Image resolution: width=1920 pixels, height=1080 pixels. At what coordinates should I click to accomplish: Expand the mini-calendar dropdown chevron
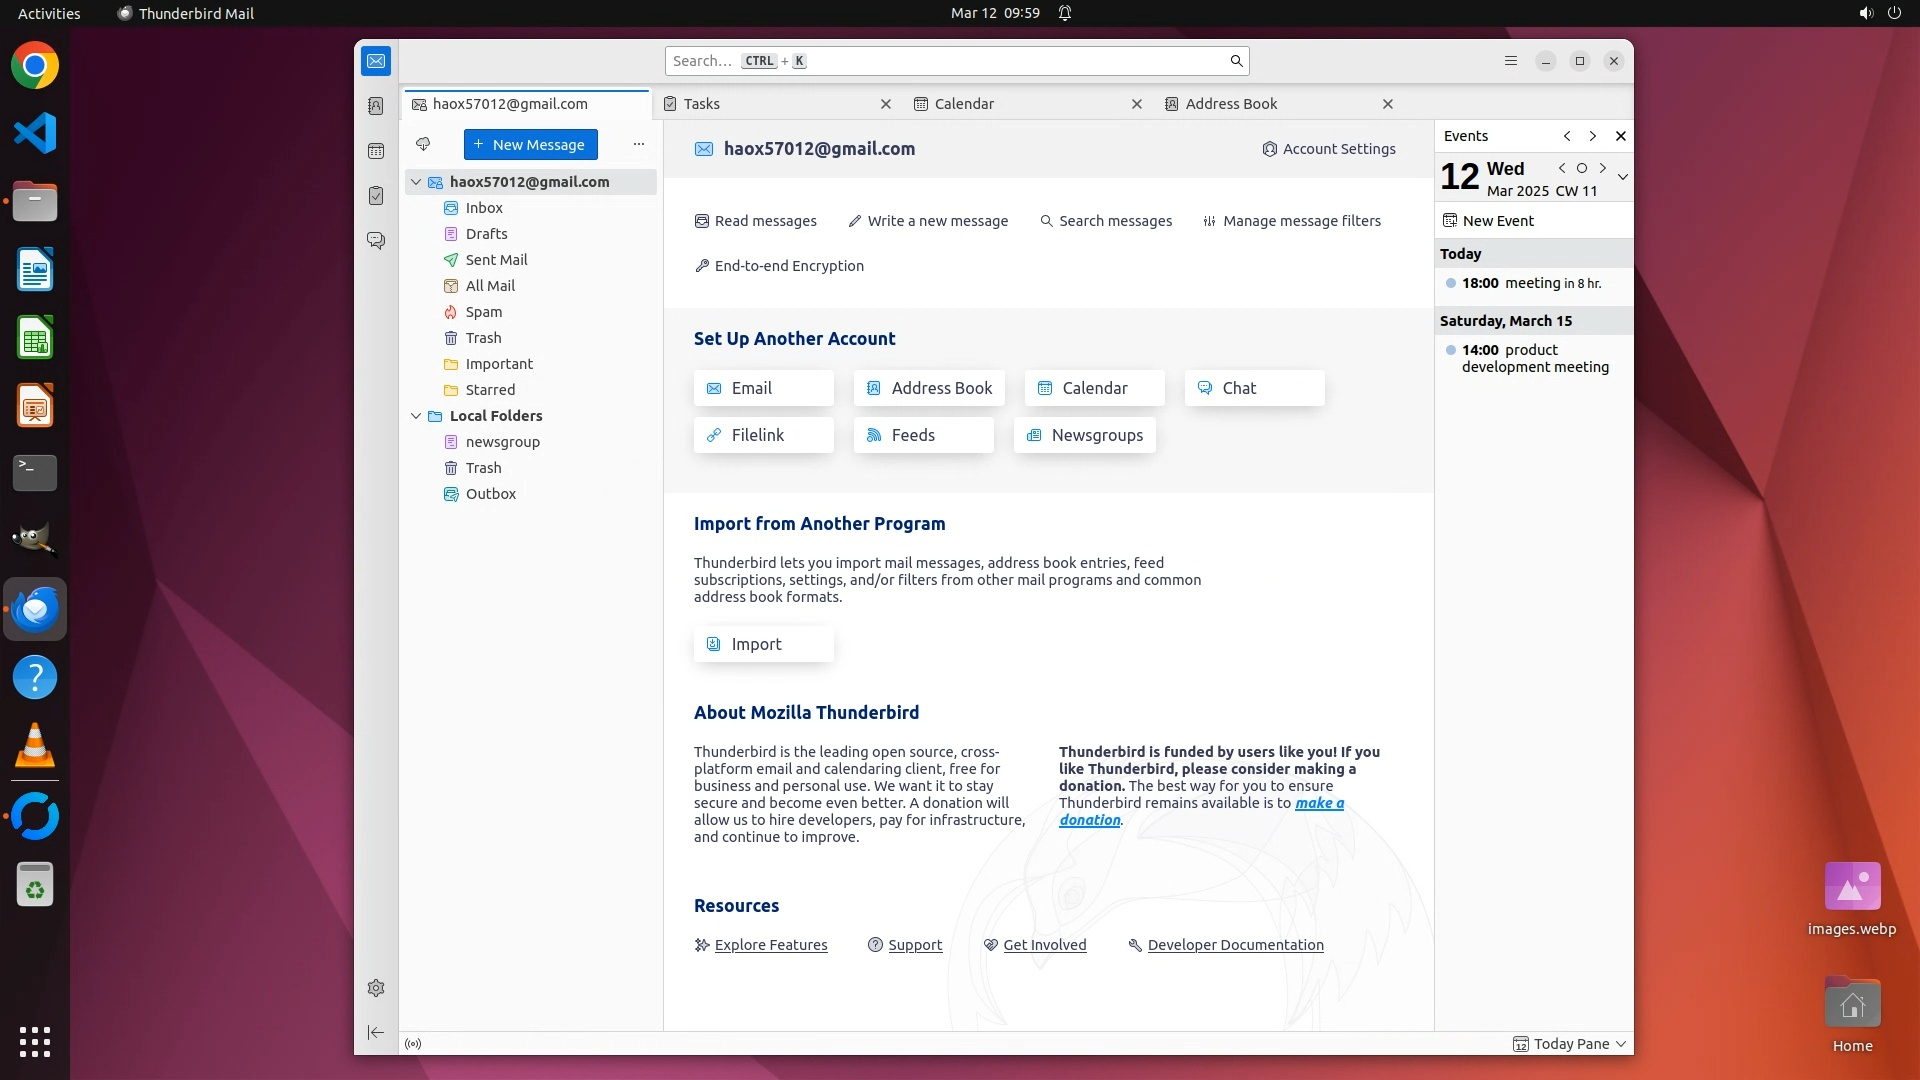(x=1623, y=177)
